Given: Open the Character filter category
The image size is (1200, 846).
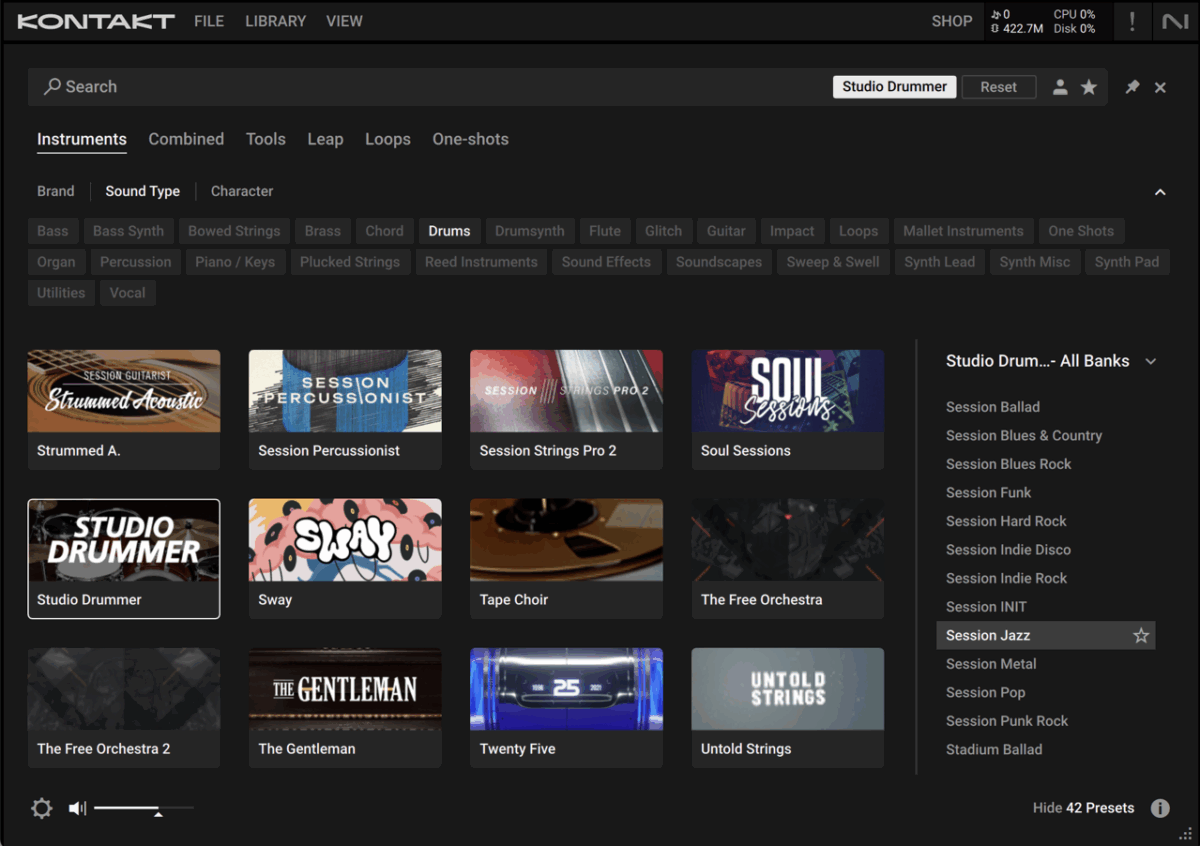Looking at the screenshot, I should tap(242, 191).
